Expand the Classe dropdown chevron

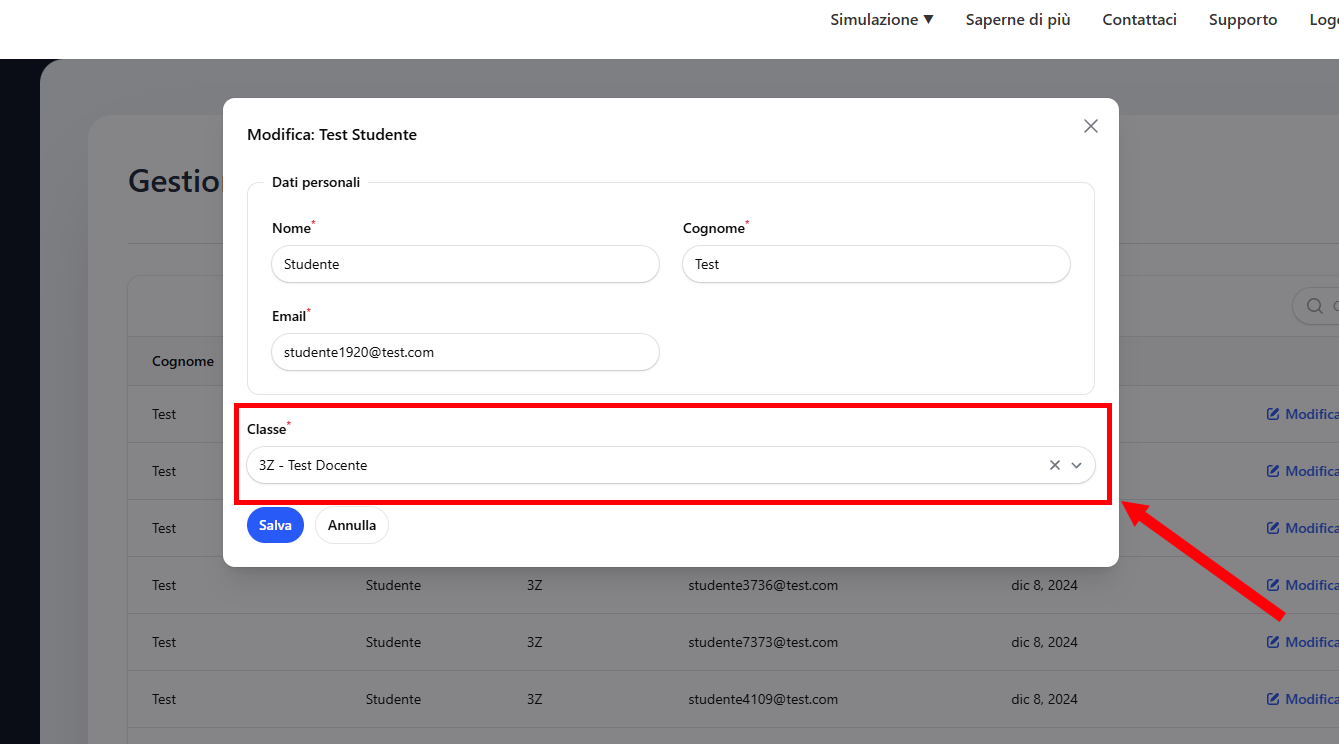pos(1077,465)
